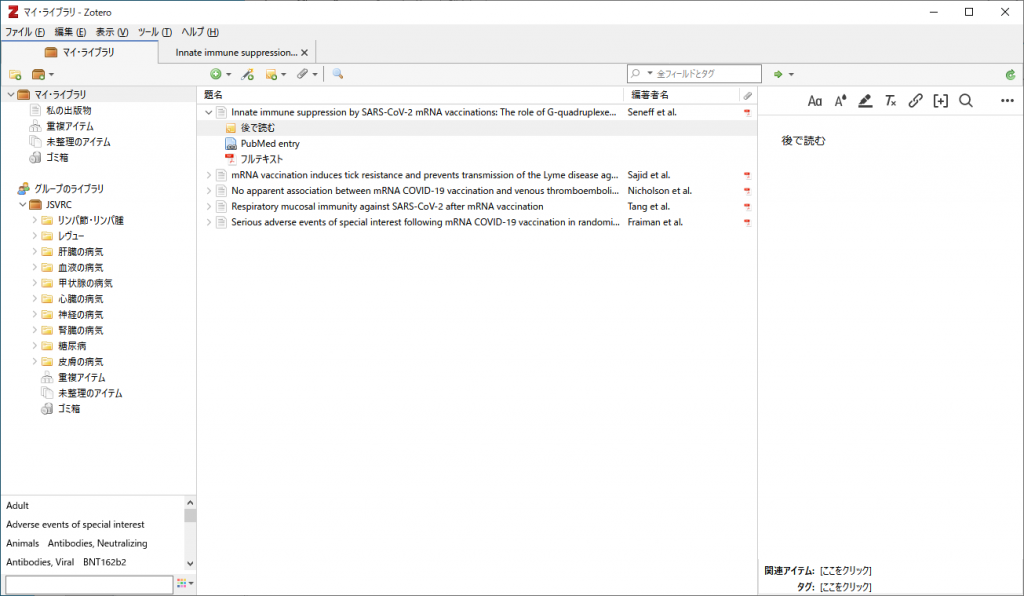Select the Adverse events of special interest tag
1024x596 pixels.
click(x=75, y=524)
